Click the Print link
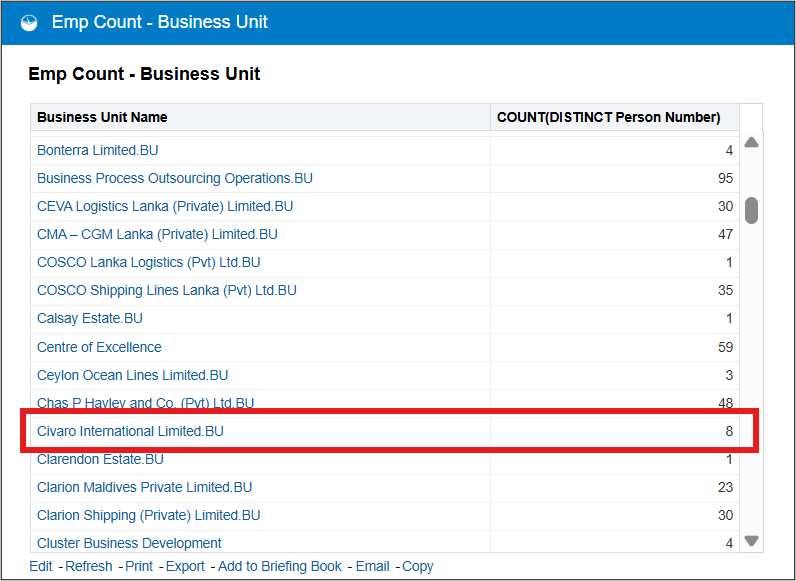Viewport: 796px width, 581px height. pos(139,566)
